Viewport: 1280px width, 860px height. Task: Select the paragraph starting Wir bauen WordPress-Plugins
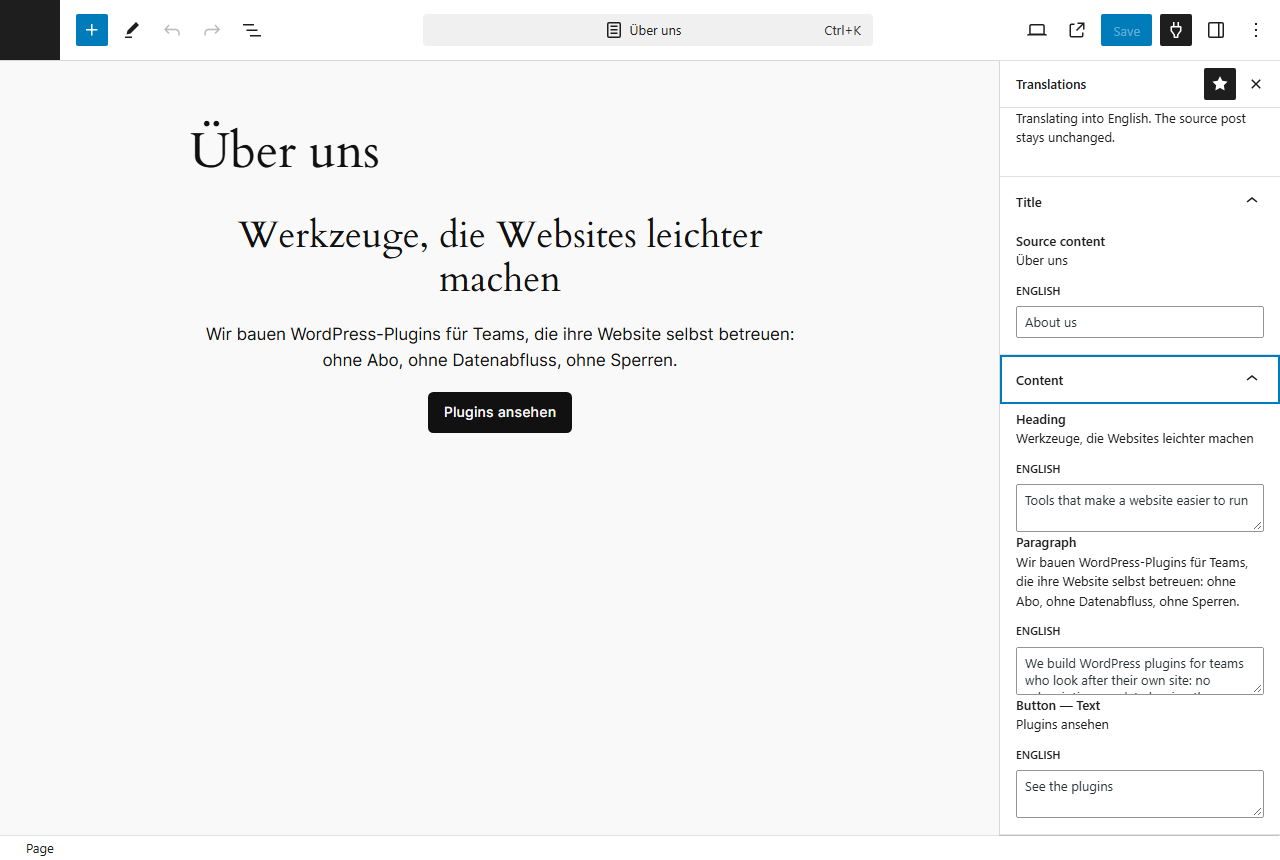coord(500,347)
